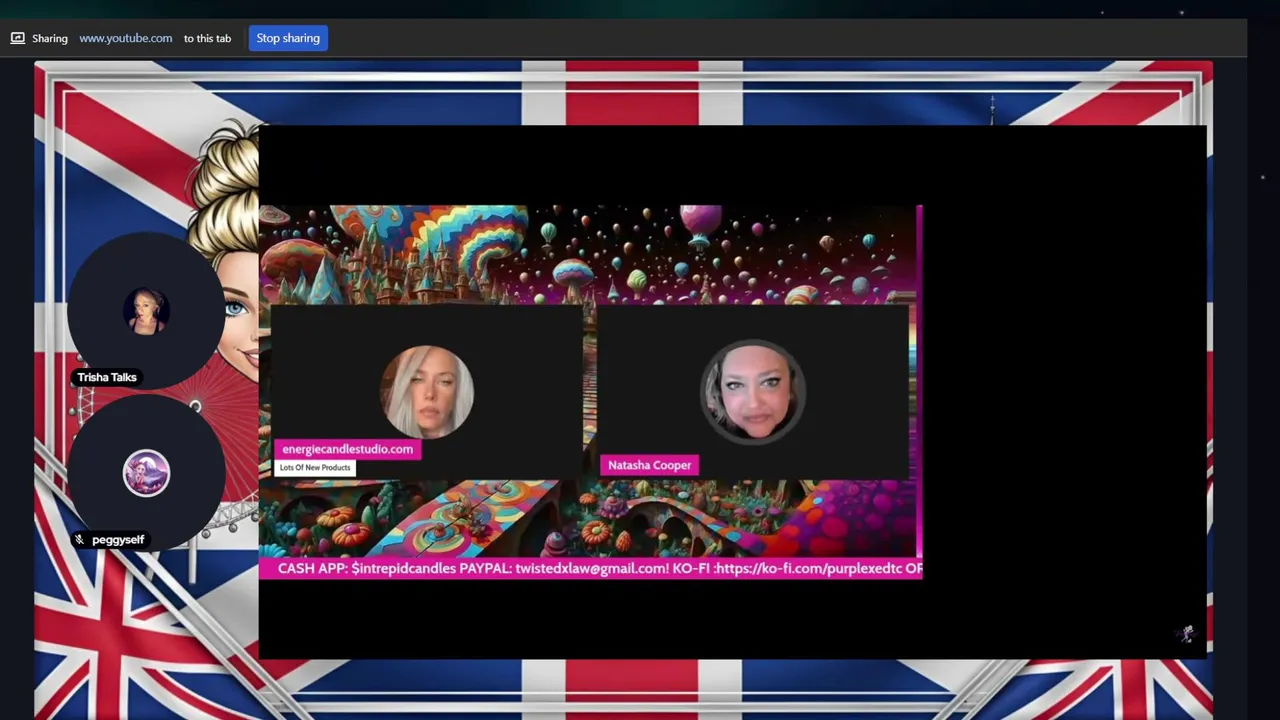Screen dimensions: 1280x720
Task: Click the Trisha Talks name label
Action: [x=107, y=377]
